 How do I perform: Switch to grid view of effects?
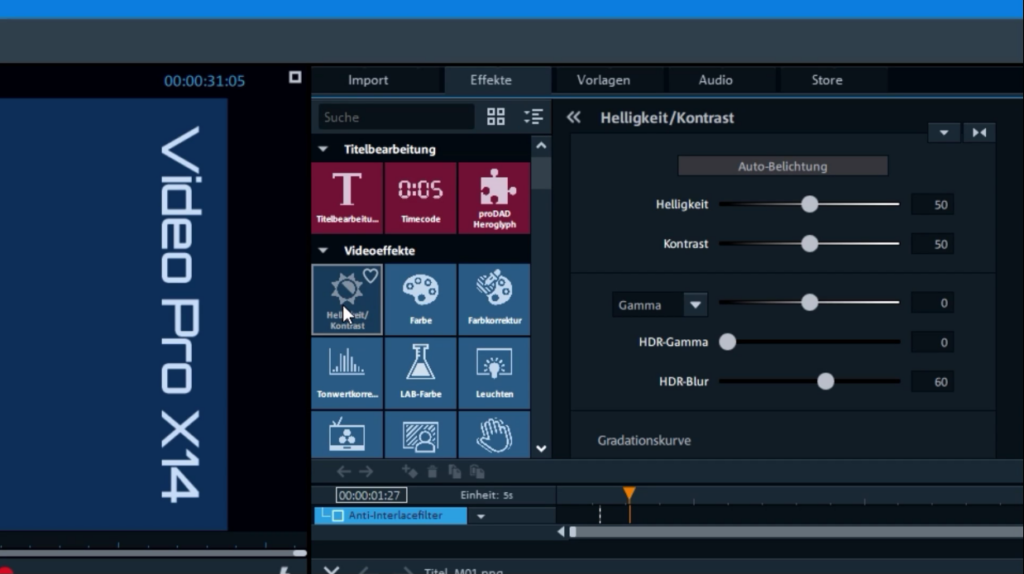click(x=496, y=117)
